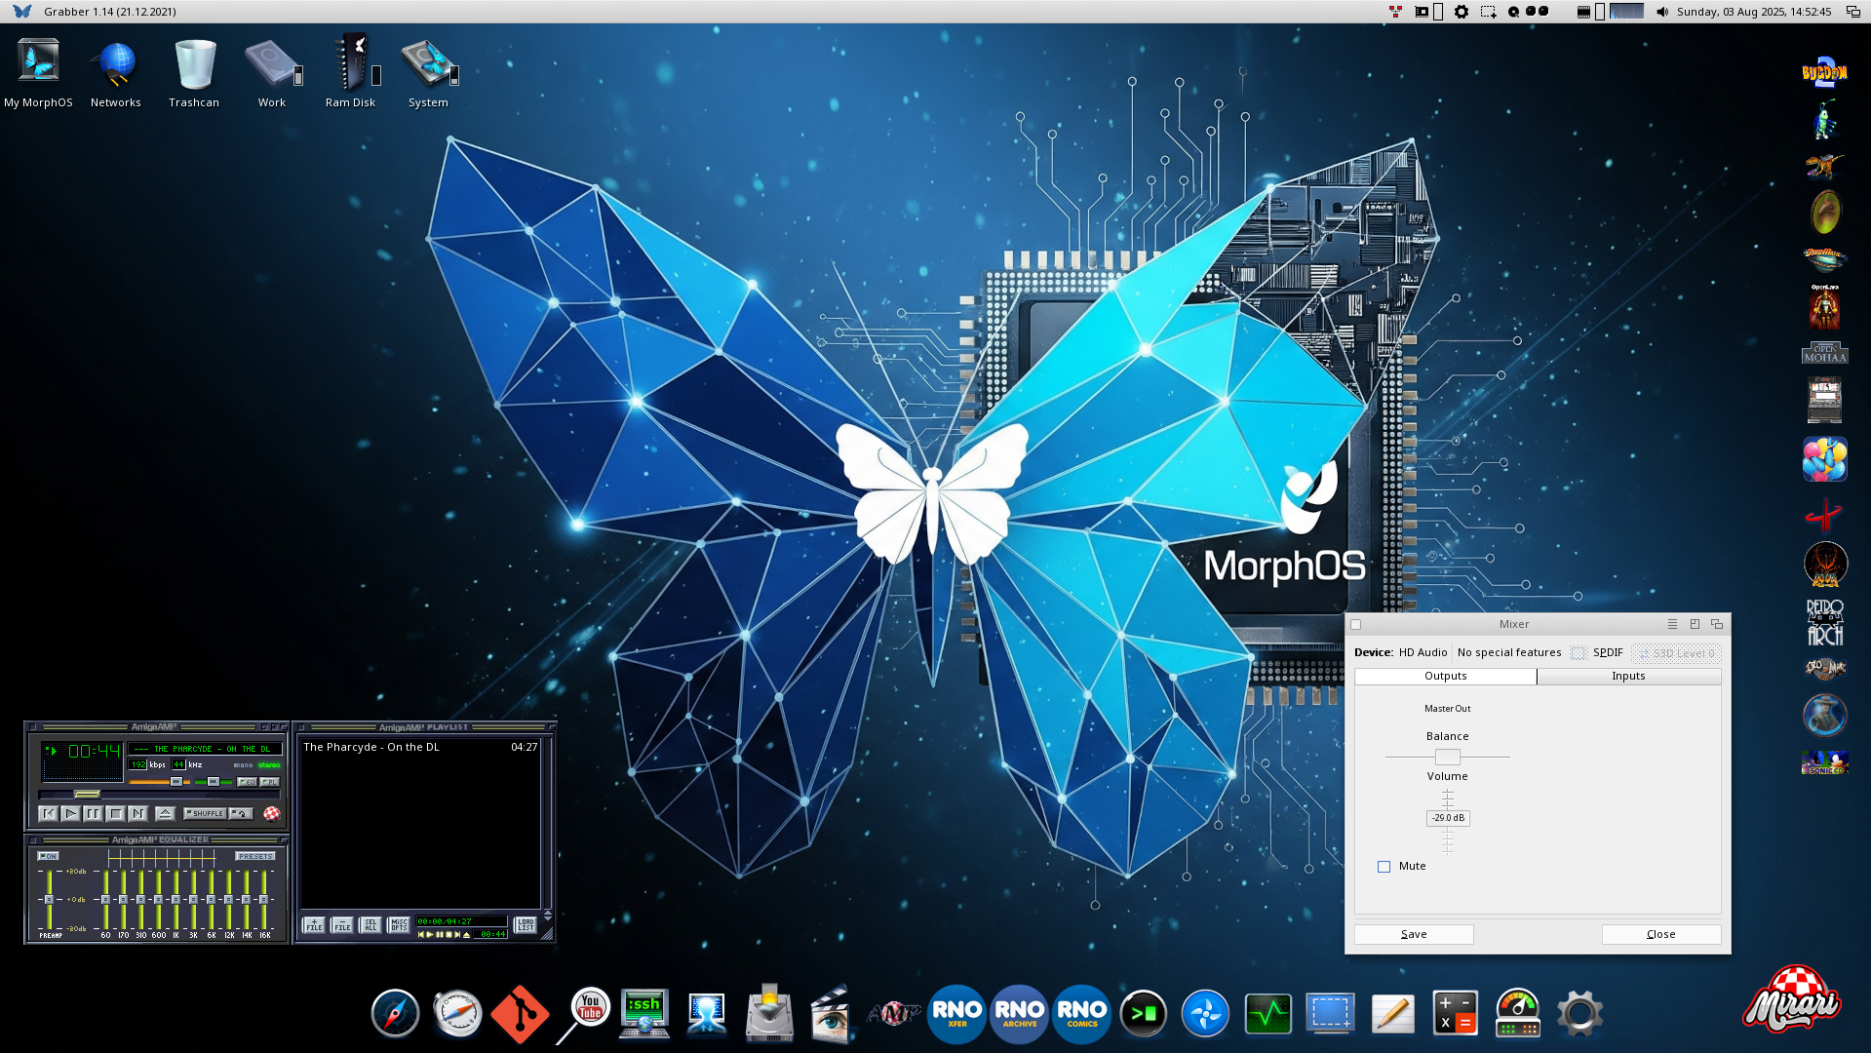Click the -29.0 dB Volume knob in Mixer

[1447, 818]
